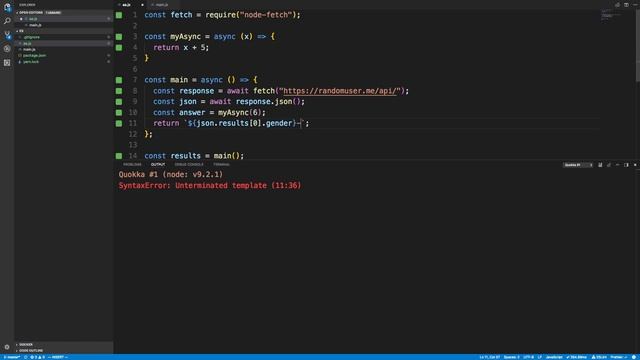
Task: Change the UTF-8 encoding
Action: (x=529, y=357)
